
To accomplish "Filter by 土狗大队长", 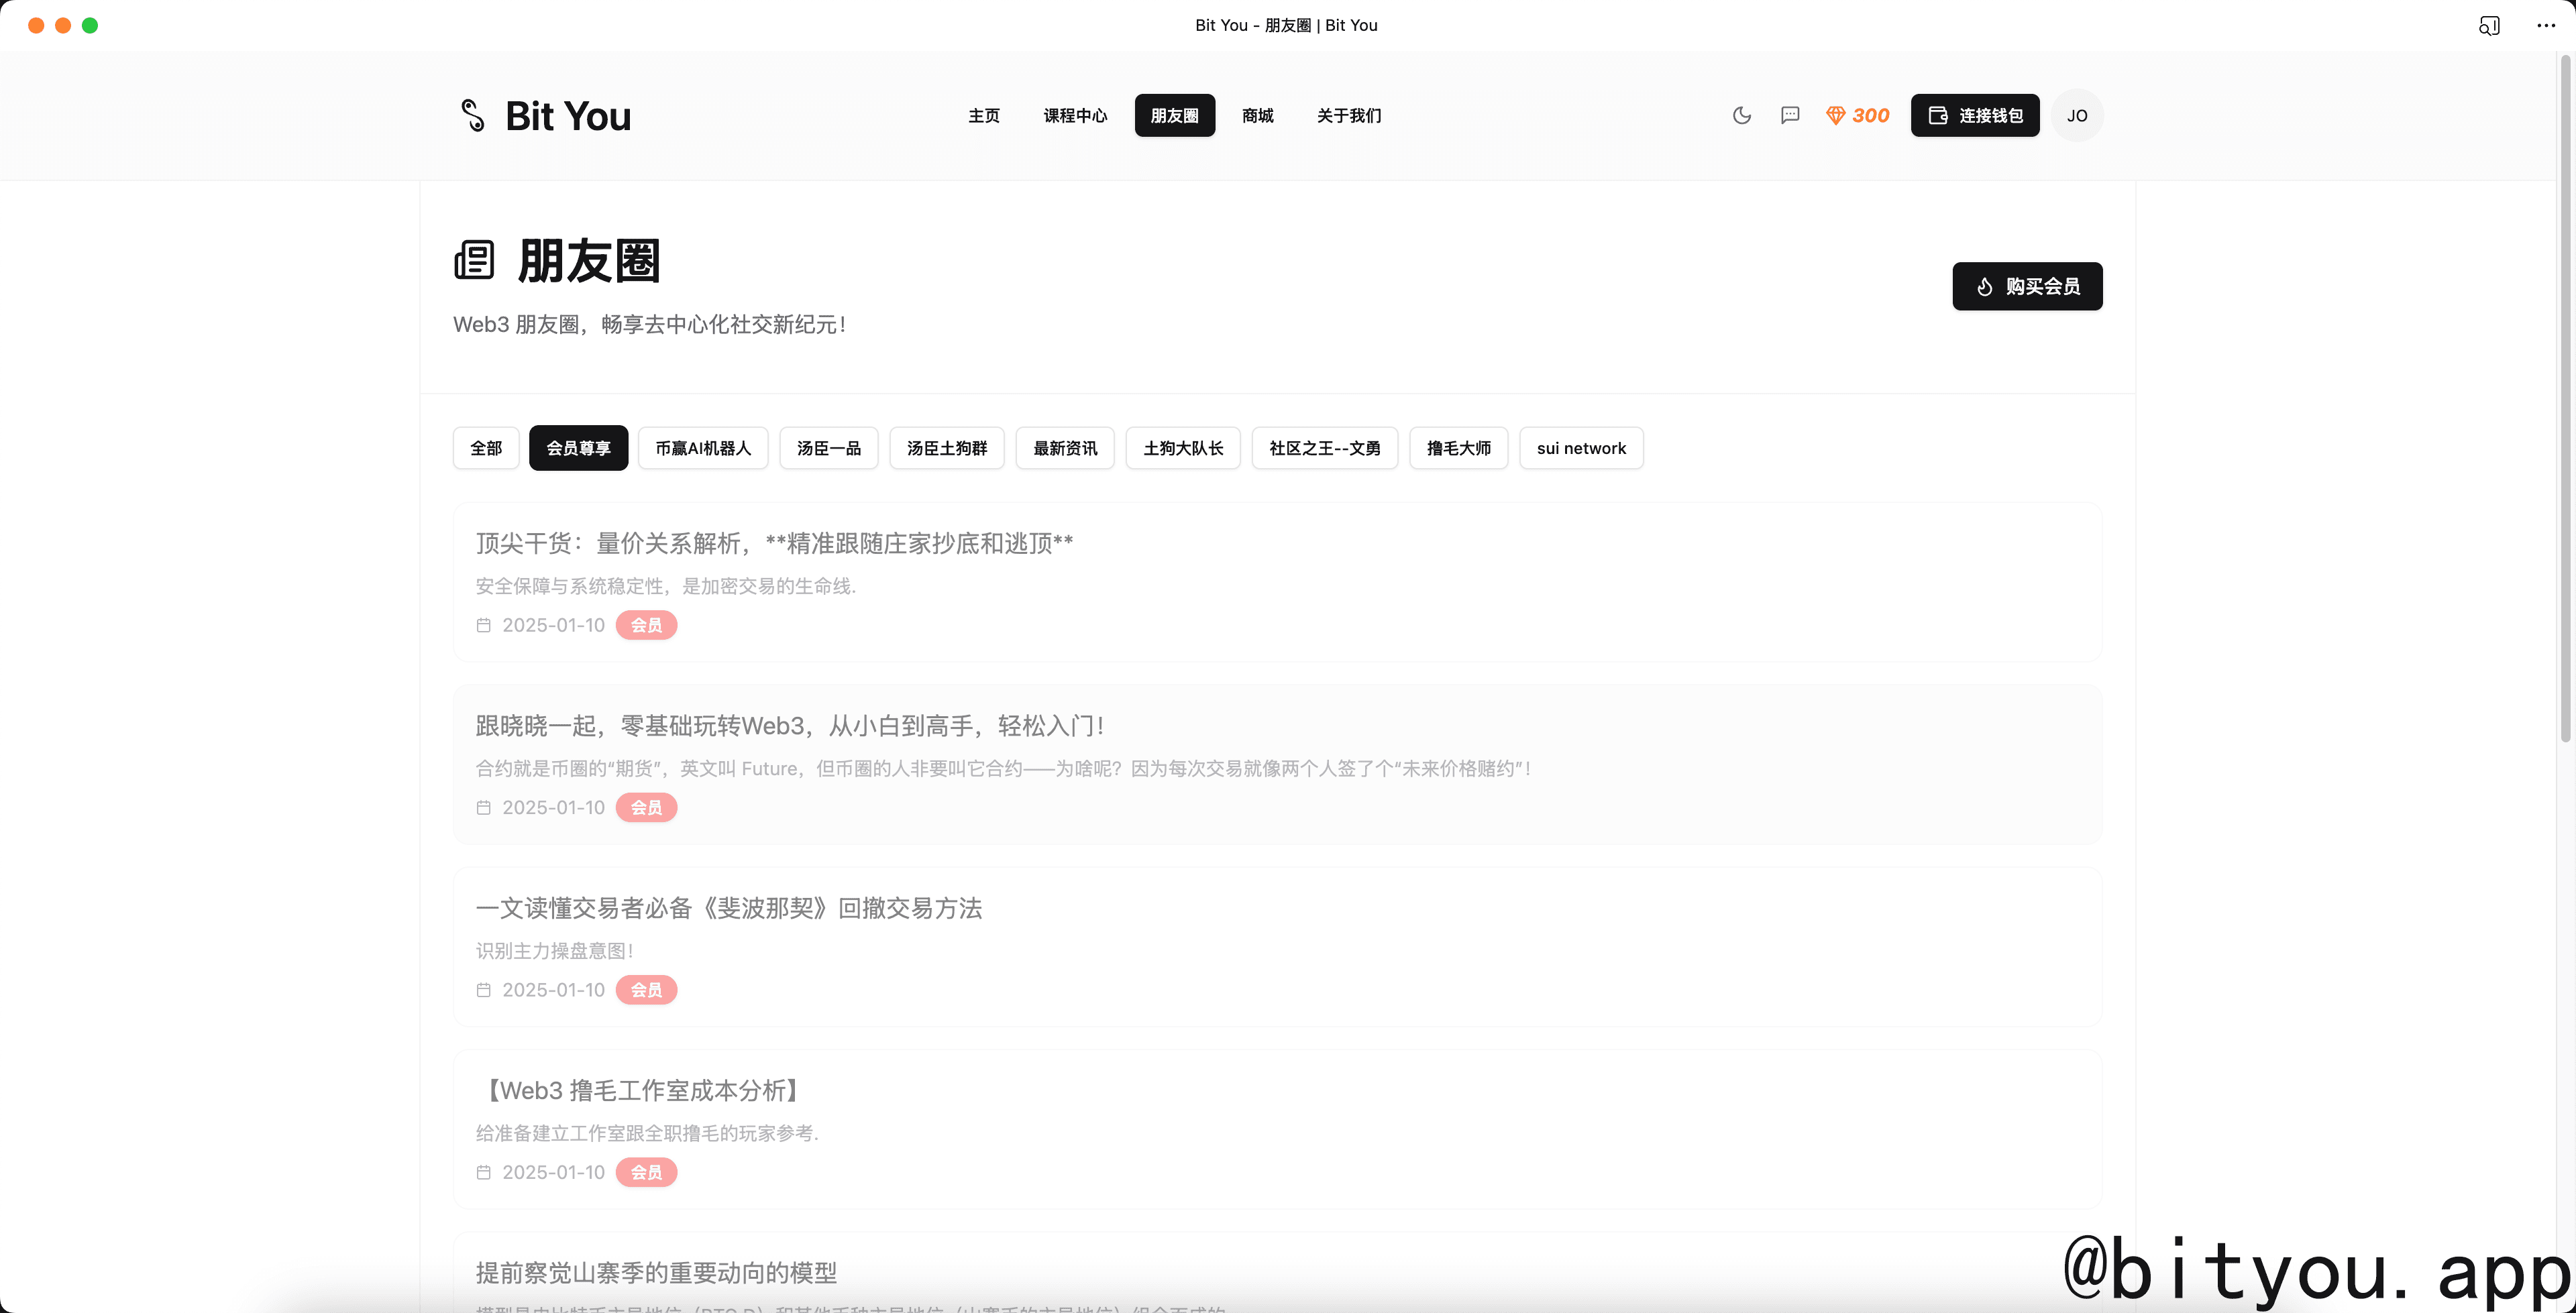I will (x=1183, y=448).
